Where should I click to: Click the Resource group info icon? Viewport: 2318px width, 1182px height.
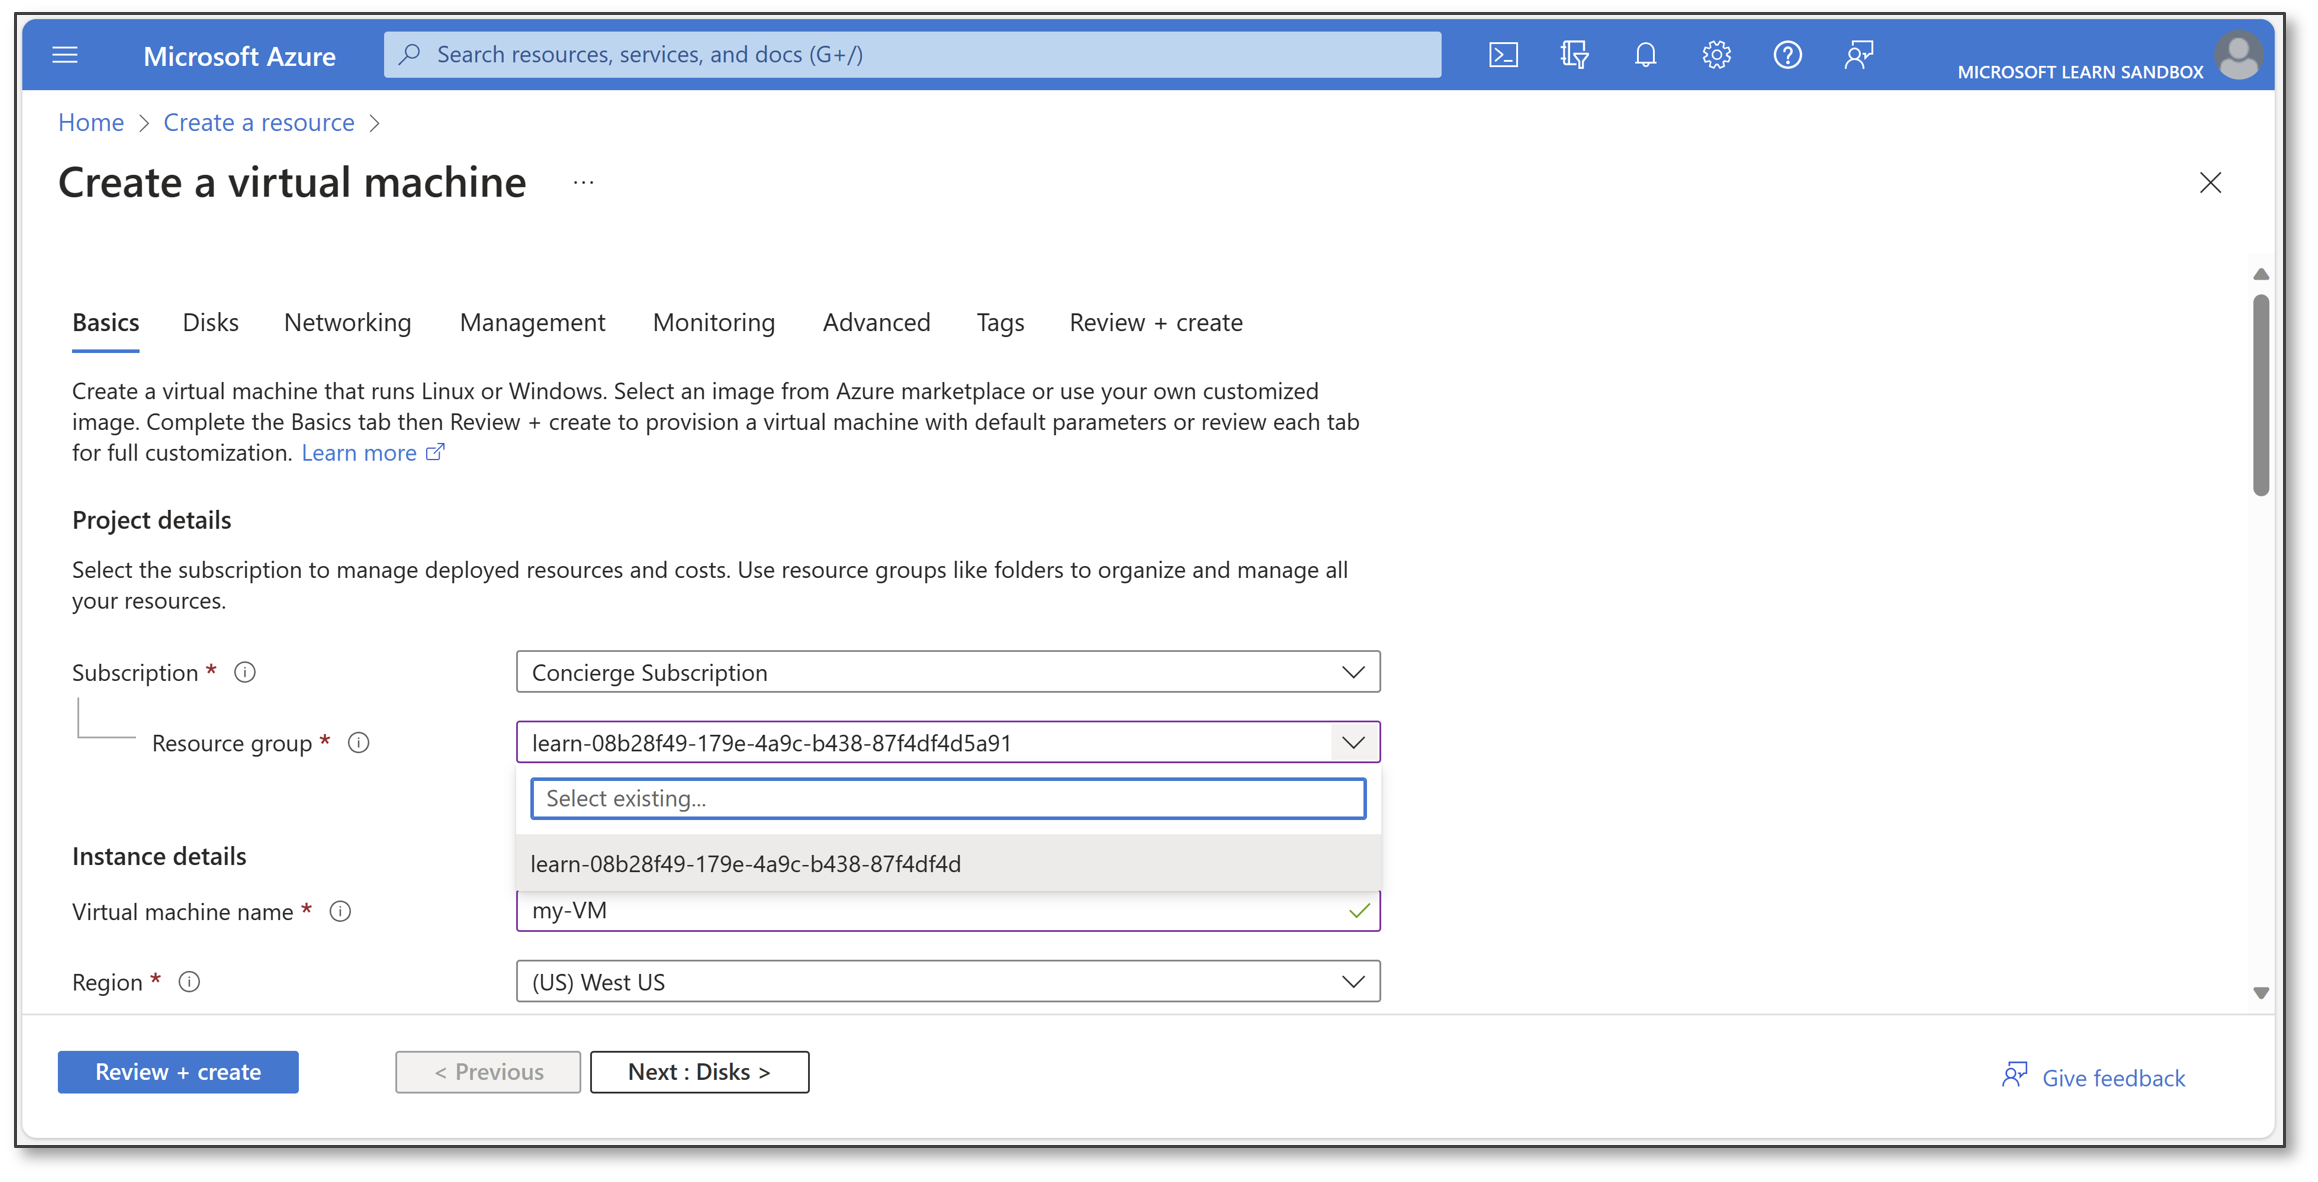pos(359,743)
